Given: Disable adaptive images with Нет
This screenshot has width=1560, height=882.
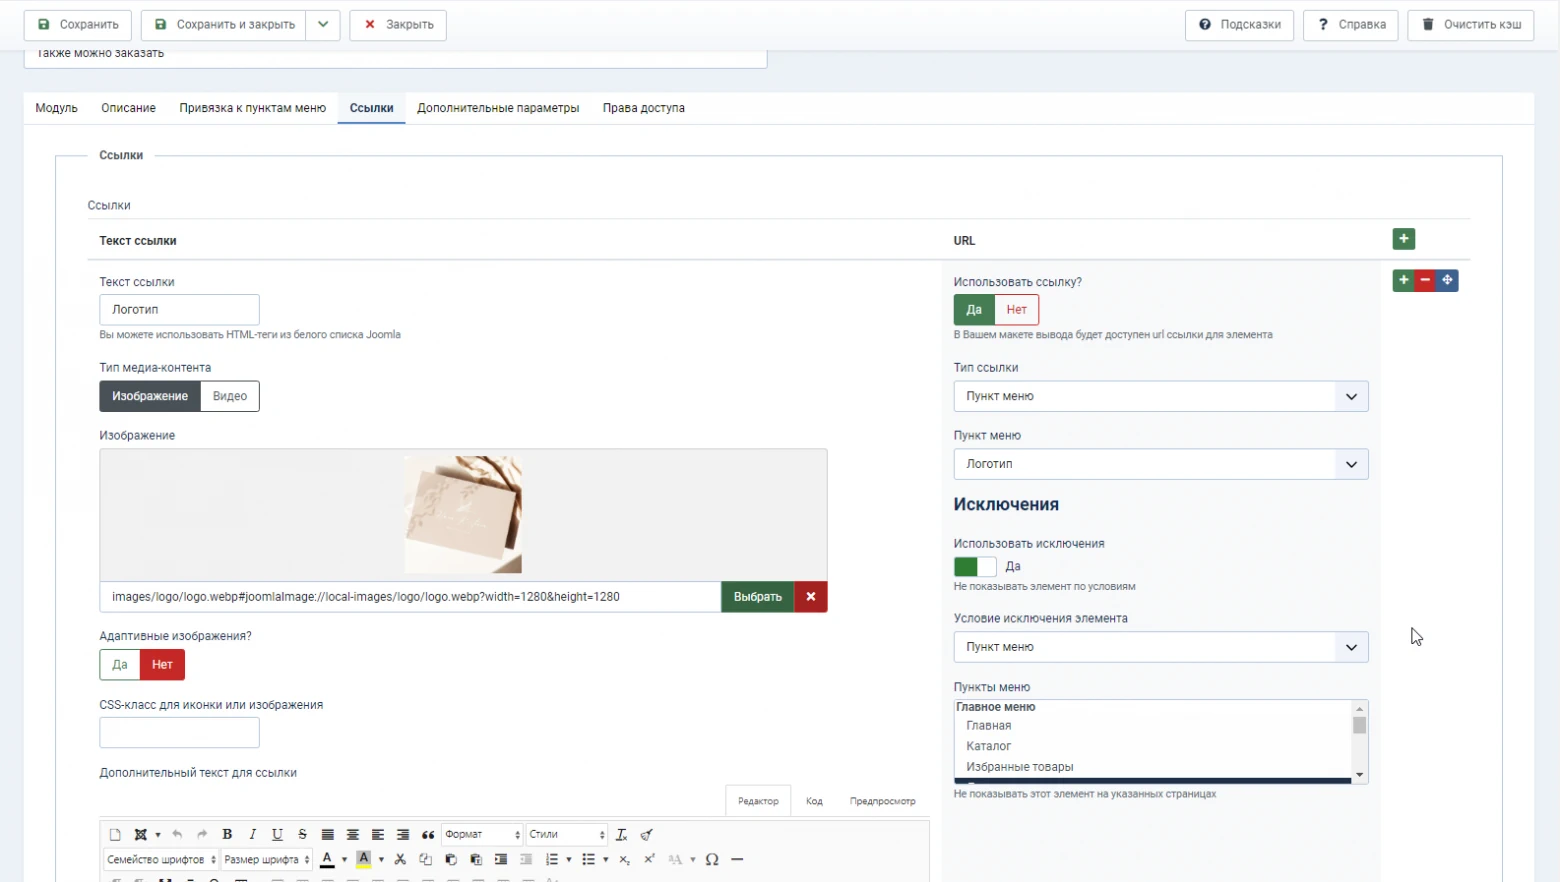Looking at the screenshot, I should pos(162,665).
